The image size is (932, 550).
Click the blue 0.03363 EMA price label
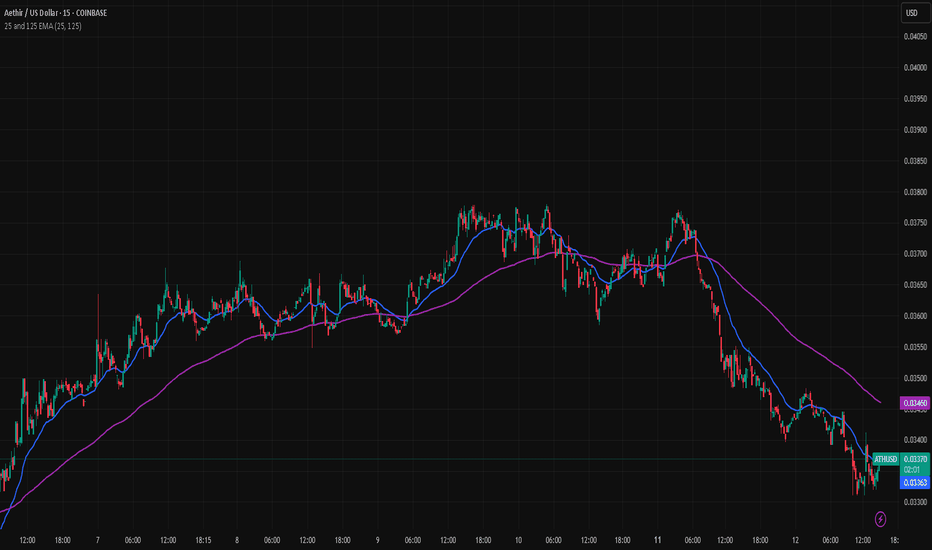point(915,482)
